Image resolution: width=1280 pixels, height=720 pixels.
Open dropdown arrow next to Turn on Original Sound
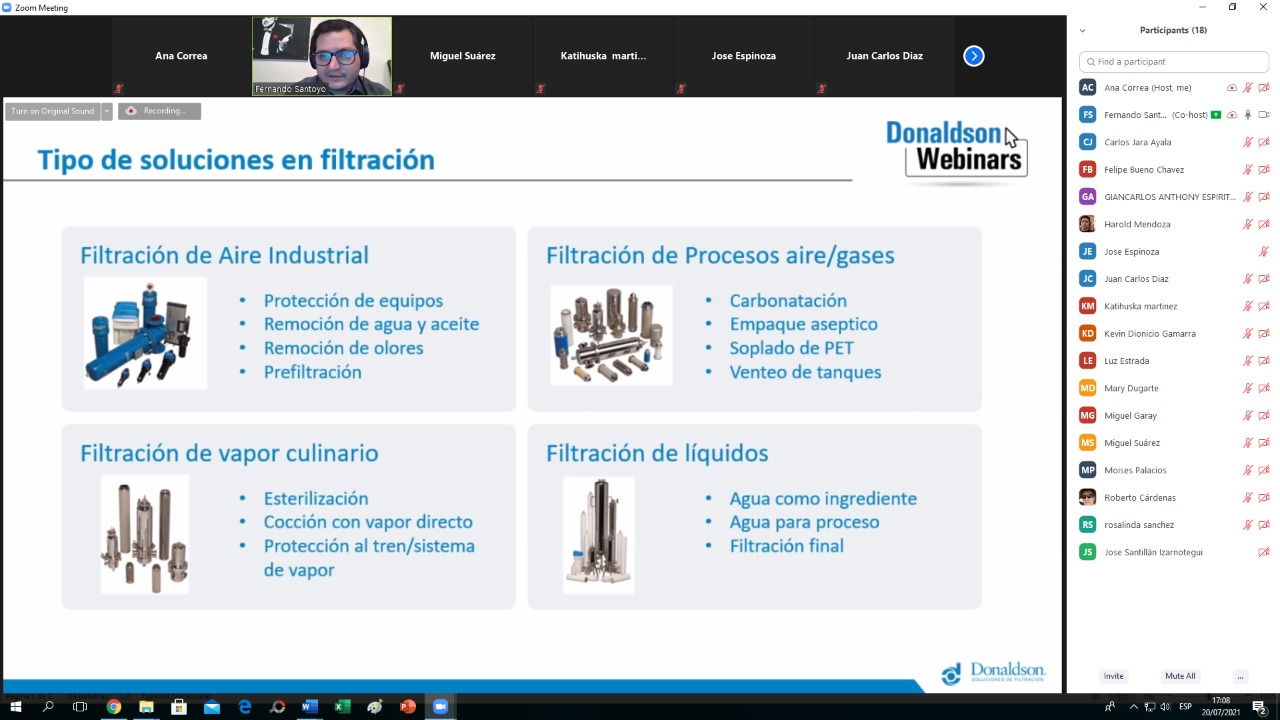[x=107, y=111]
